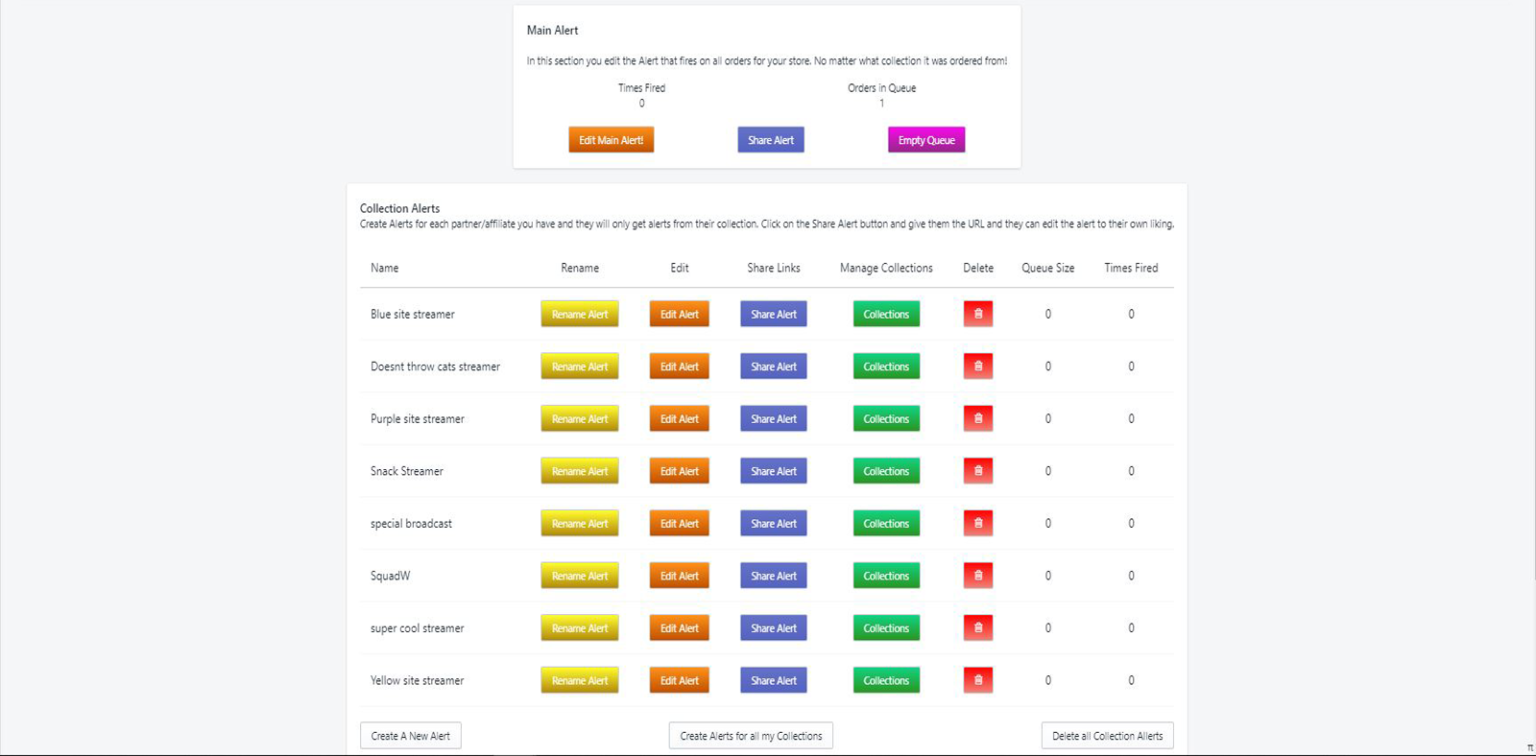The height and width of the screenshot is (756, 1536).
Task: Rename the super cool streamer alert
Action: pos(580,628)
